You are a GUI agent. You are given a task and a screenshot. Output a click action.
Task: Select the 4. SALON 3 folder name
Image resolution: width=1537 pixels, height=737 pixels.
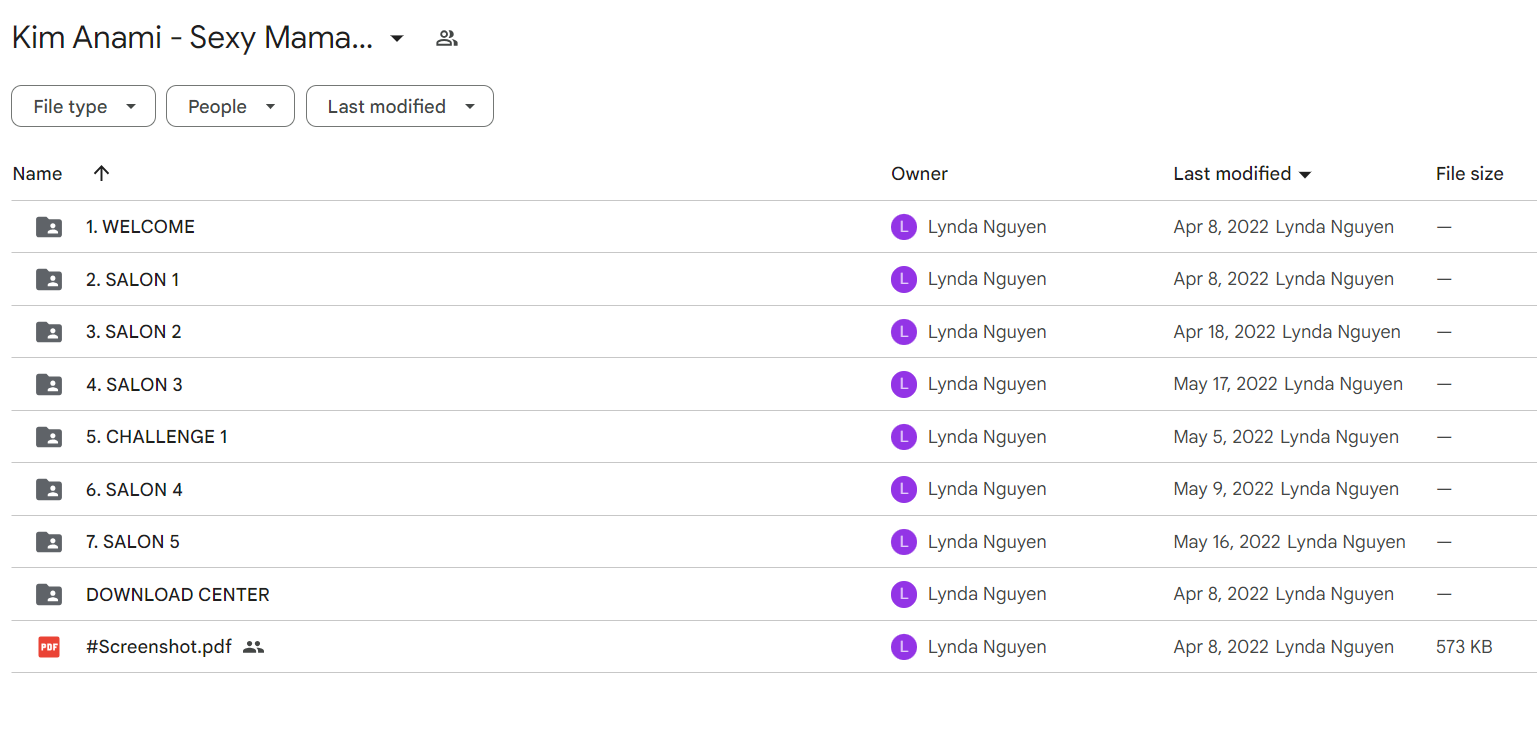134,385
